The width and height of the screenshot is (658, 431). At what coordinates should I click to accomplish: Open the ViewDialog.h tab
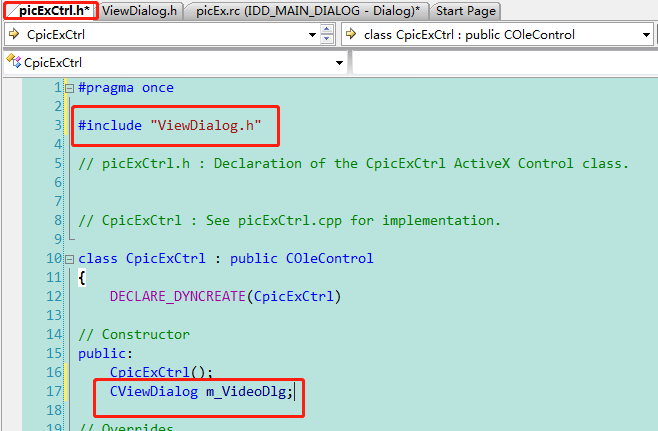[140, 11]
